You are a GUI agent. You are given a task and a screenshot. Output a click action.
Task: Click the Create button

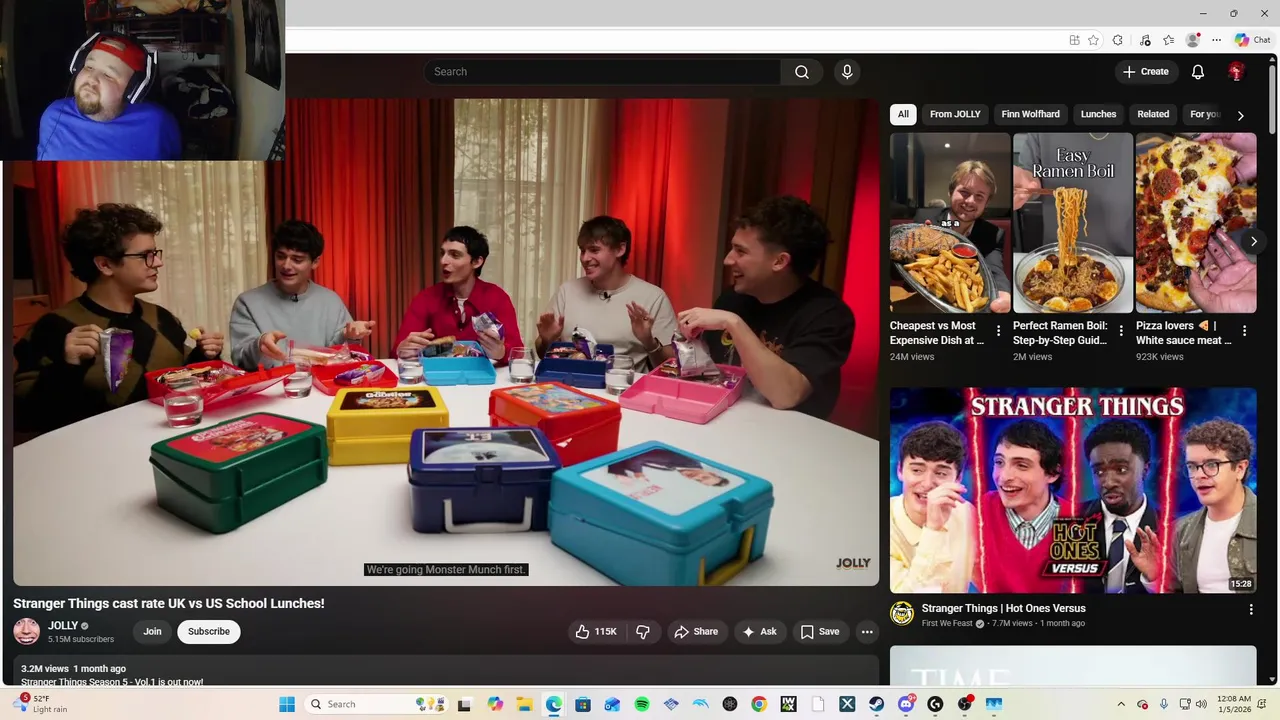coord(1146,72)
